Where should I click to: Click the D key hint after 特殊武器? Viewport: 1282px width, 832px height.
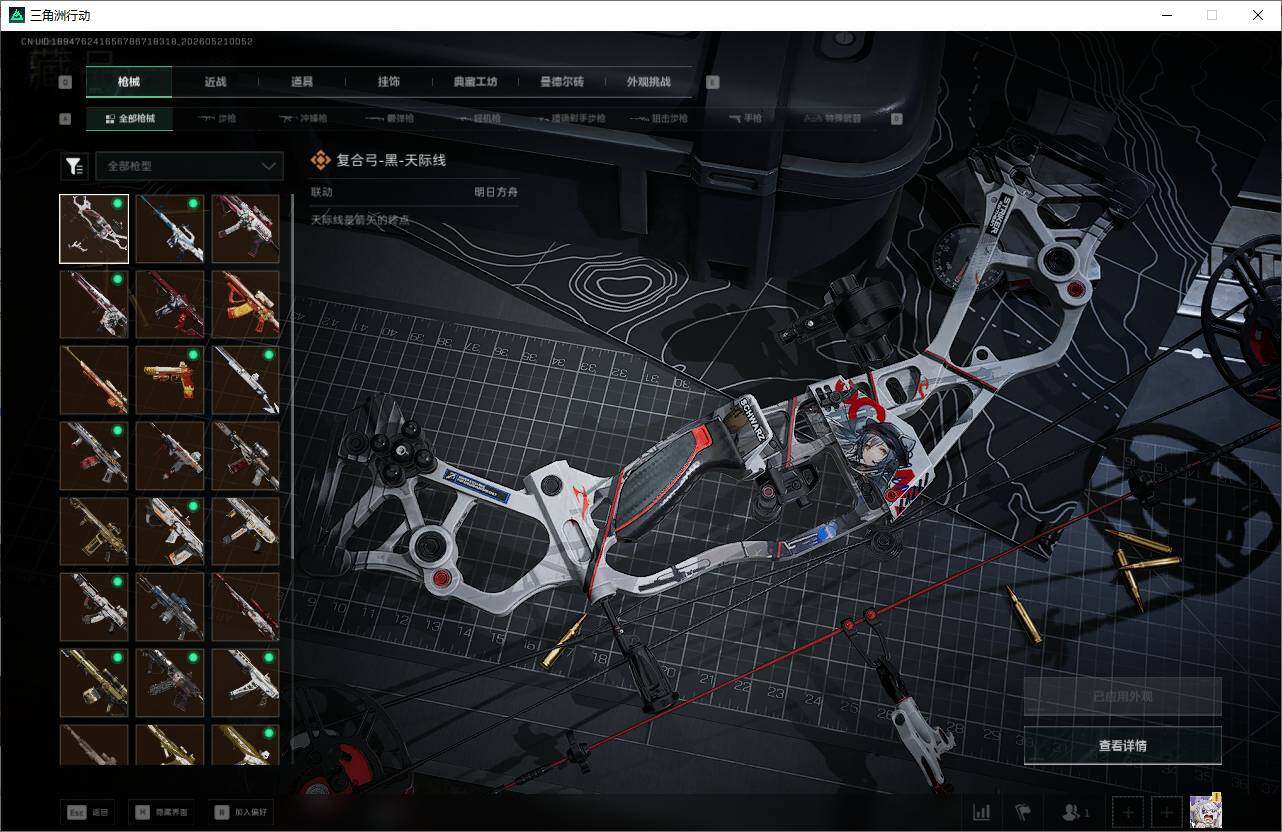pyautogui.click(x=896, y=119)
